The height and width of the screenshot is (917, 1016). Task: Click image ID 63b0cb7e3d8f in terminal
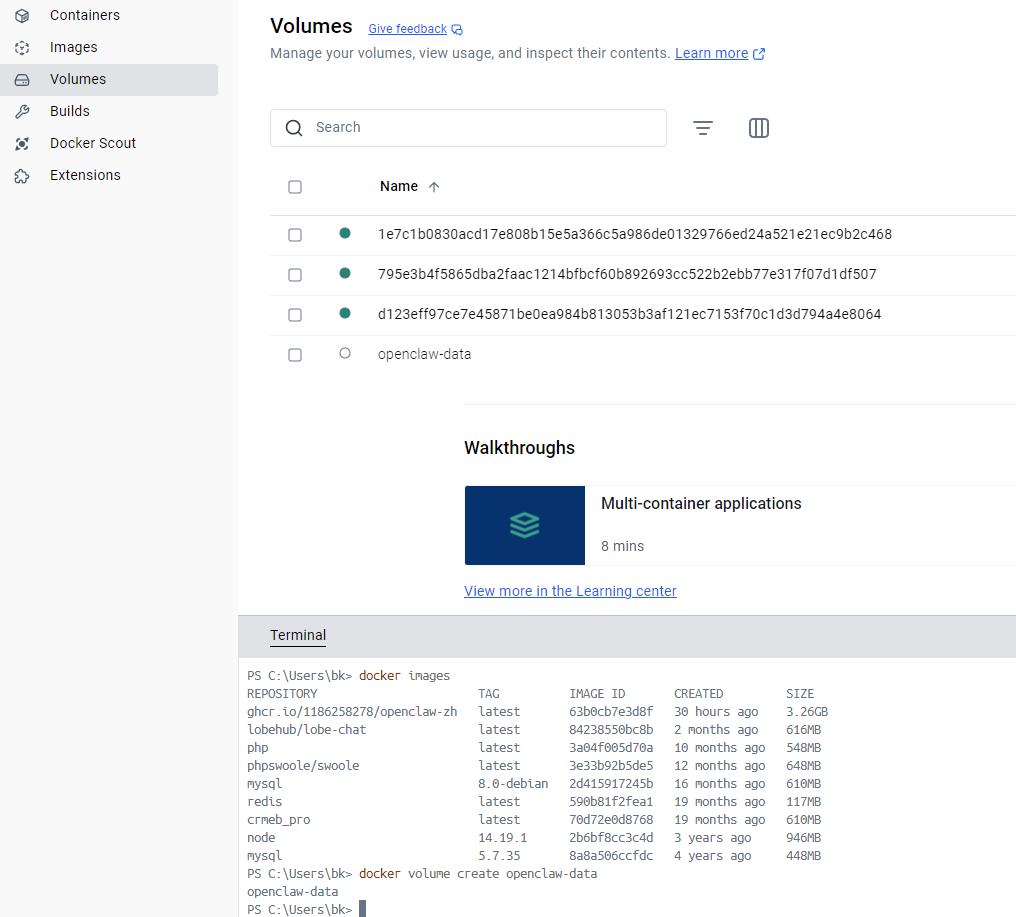click(x=611, y=712)
